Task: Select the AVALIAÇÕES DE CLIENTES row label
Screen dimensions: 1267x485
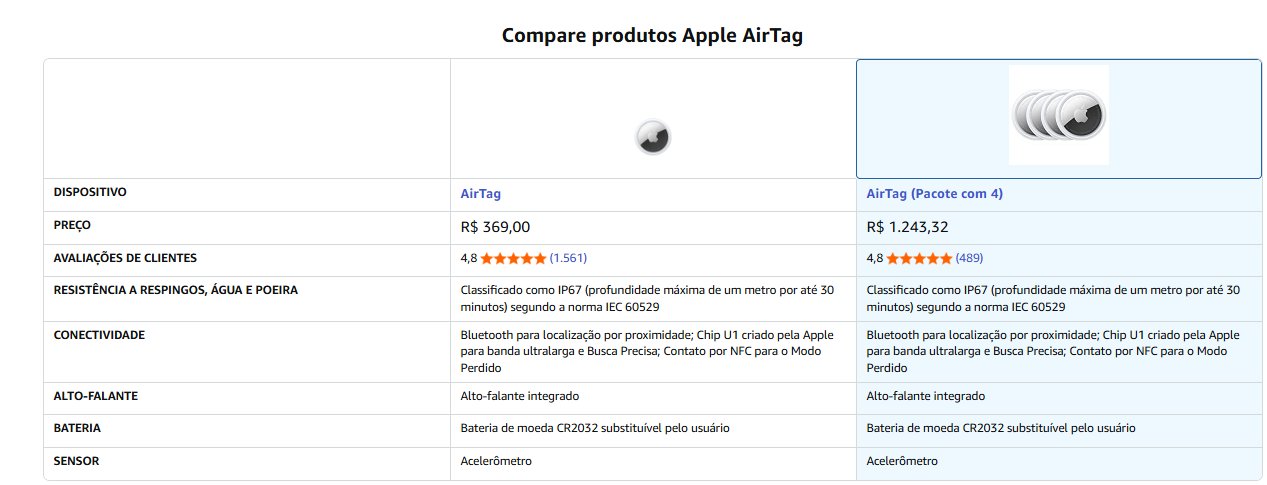Action: pos(125,258)
